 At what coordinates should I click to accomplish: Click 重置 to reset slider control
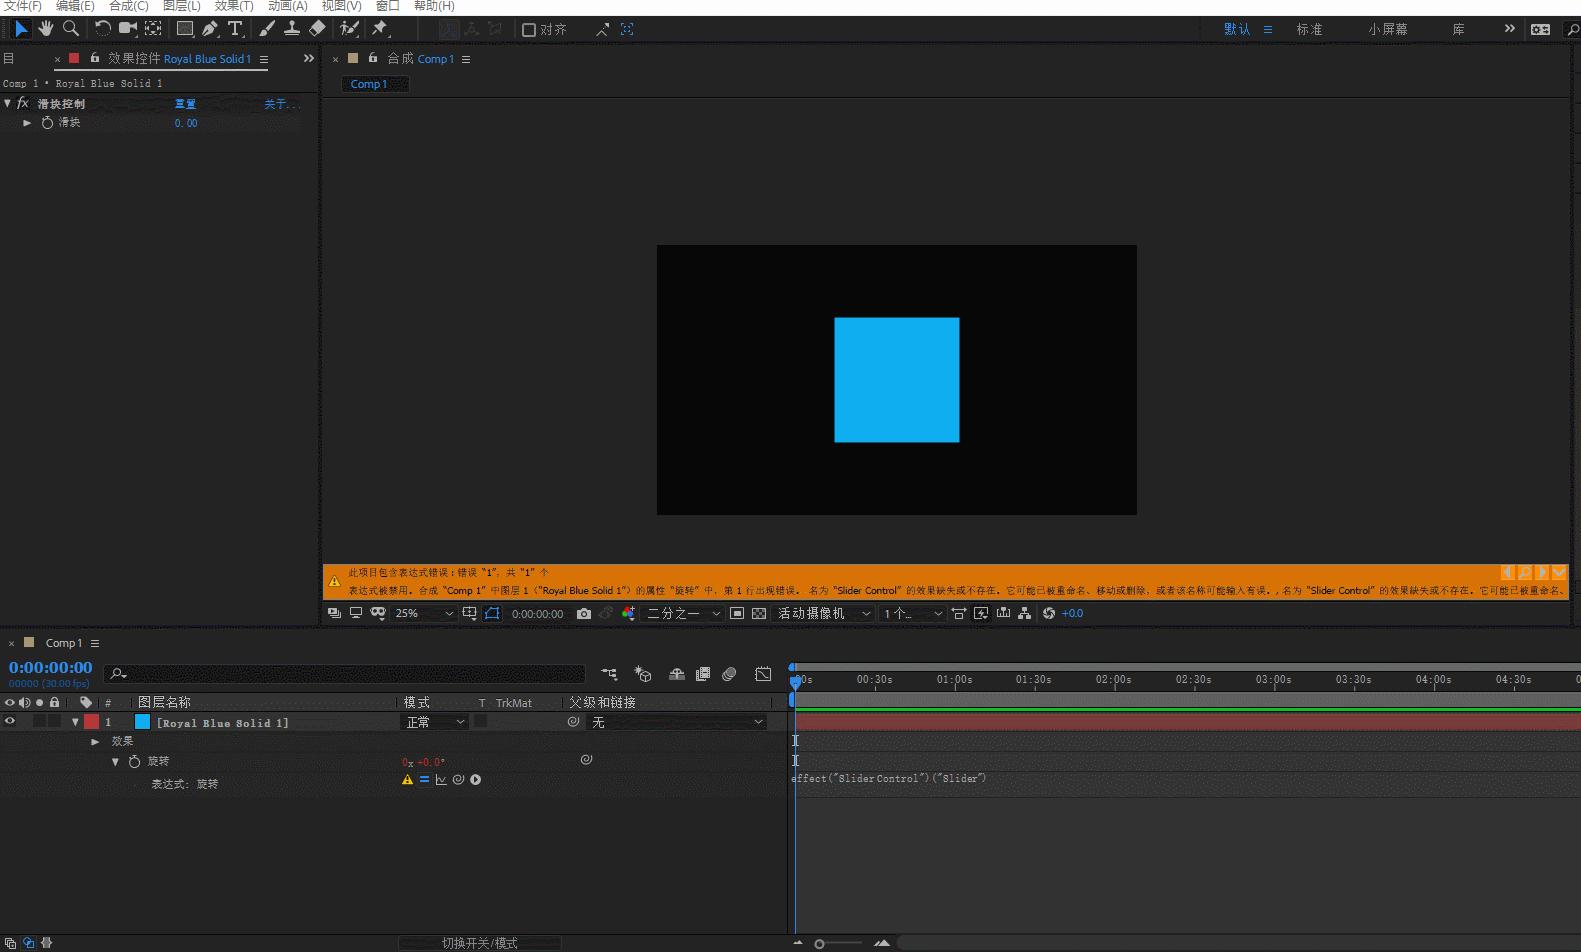[x=185, y=104]
